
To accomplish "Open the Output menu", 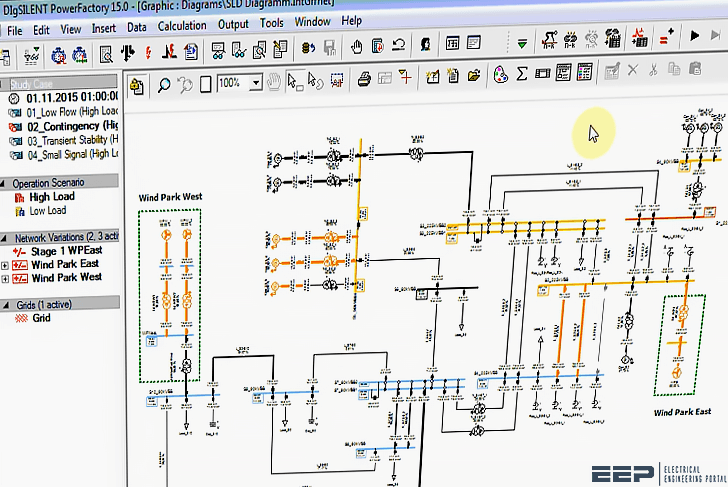I will [233, 22].
